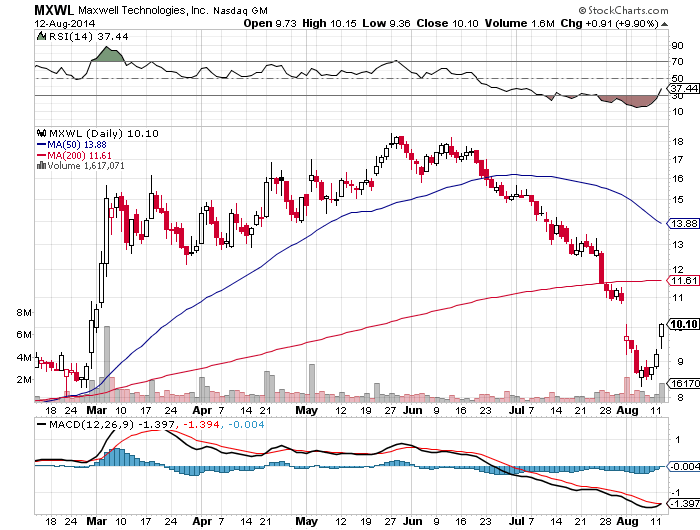700x530 pixels.
Task: Click the -0.004 tag on the MACD axis
Action: (683, 467)
